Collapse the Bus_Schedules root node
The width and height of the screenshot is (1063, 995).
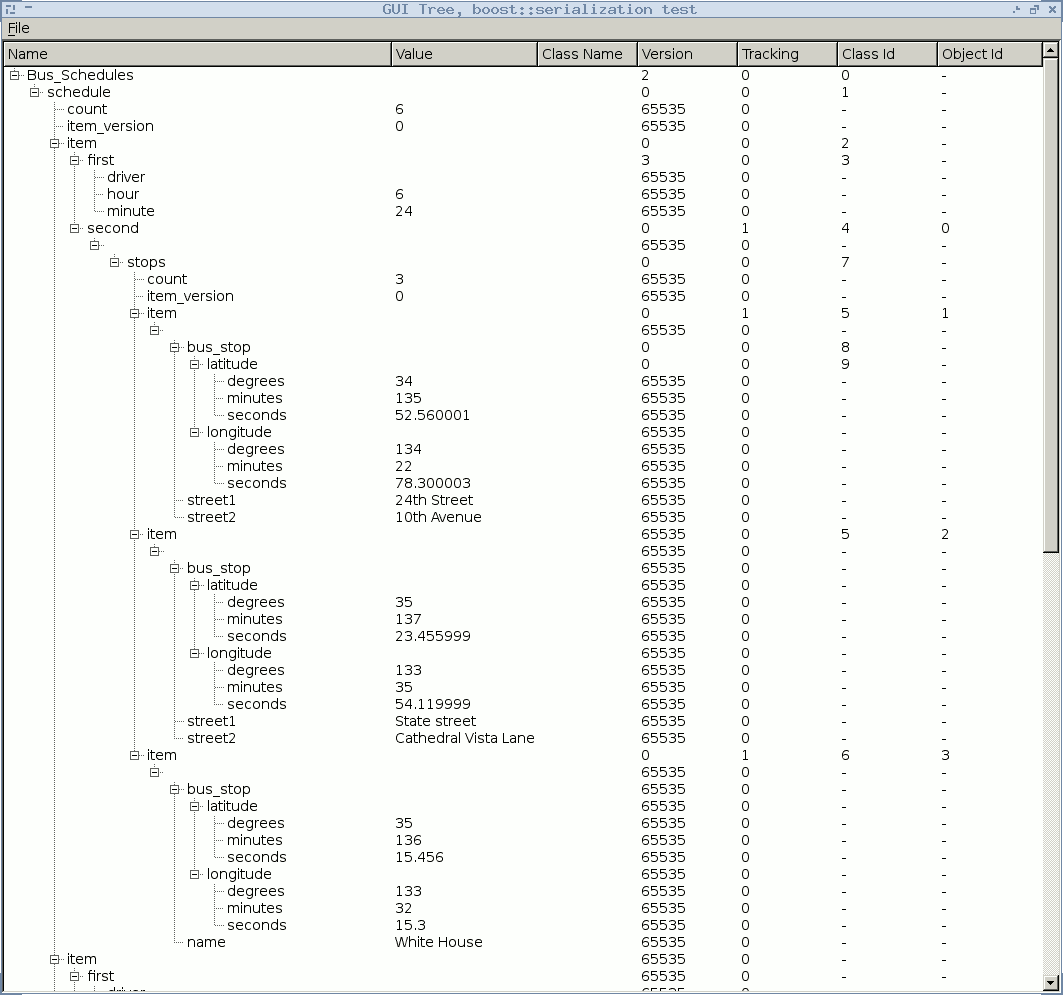click(x=15, y=75)
